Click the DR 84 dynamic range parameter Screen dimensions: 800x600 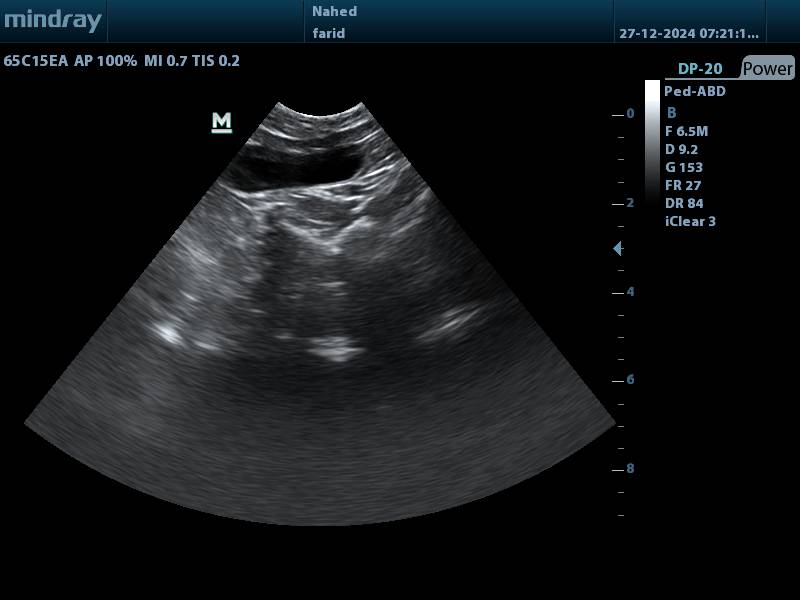point(684,203)
